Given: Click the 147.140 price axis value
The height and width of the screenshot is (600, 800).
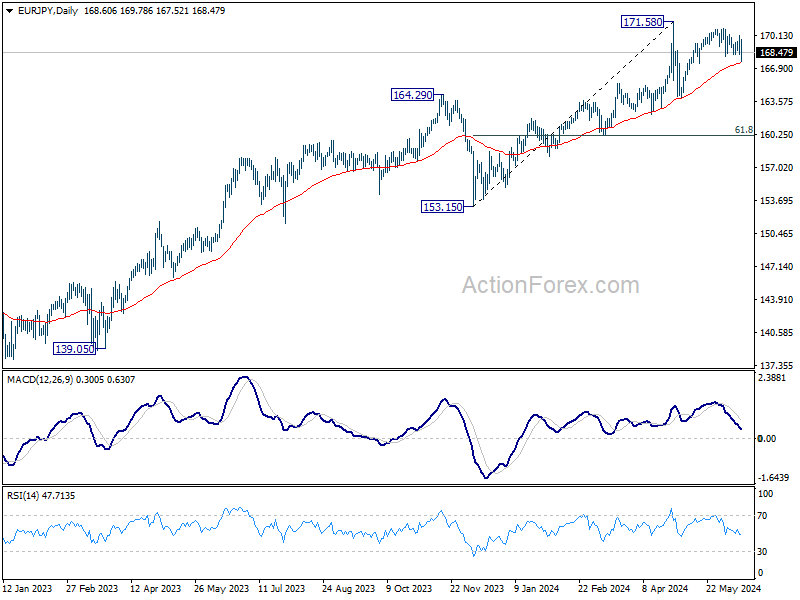Looking at the screenshot, I should click(777, 266).
